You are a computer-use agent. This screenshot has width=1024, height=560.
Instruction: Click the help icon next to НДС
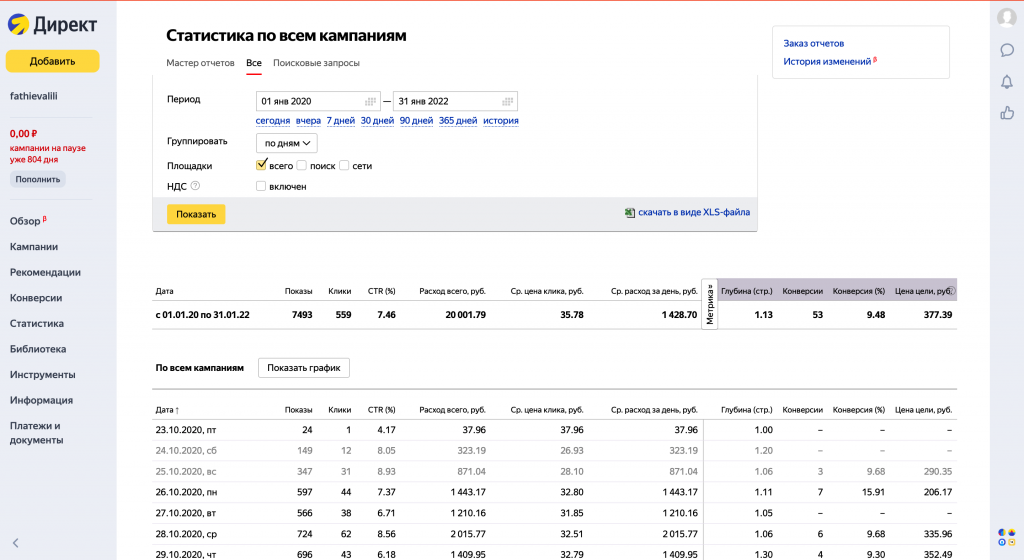click(195, 186)
